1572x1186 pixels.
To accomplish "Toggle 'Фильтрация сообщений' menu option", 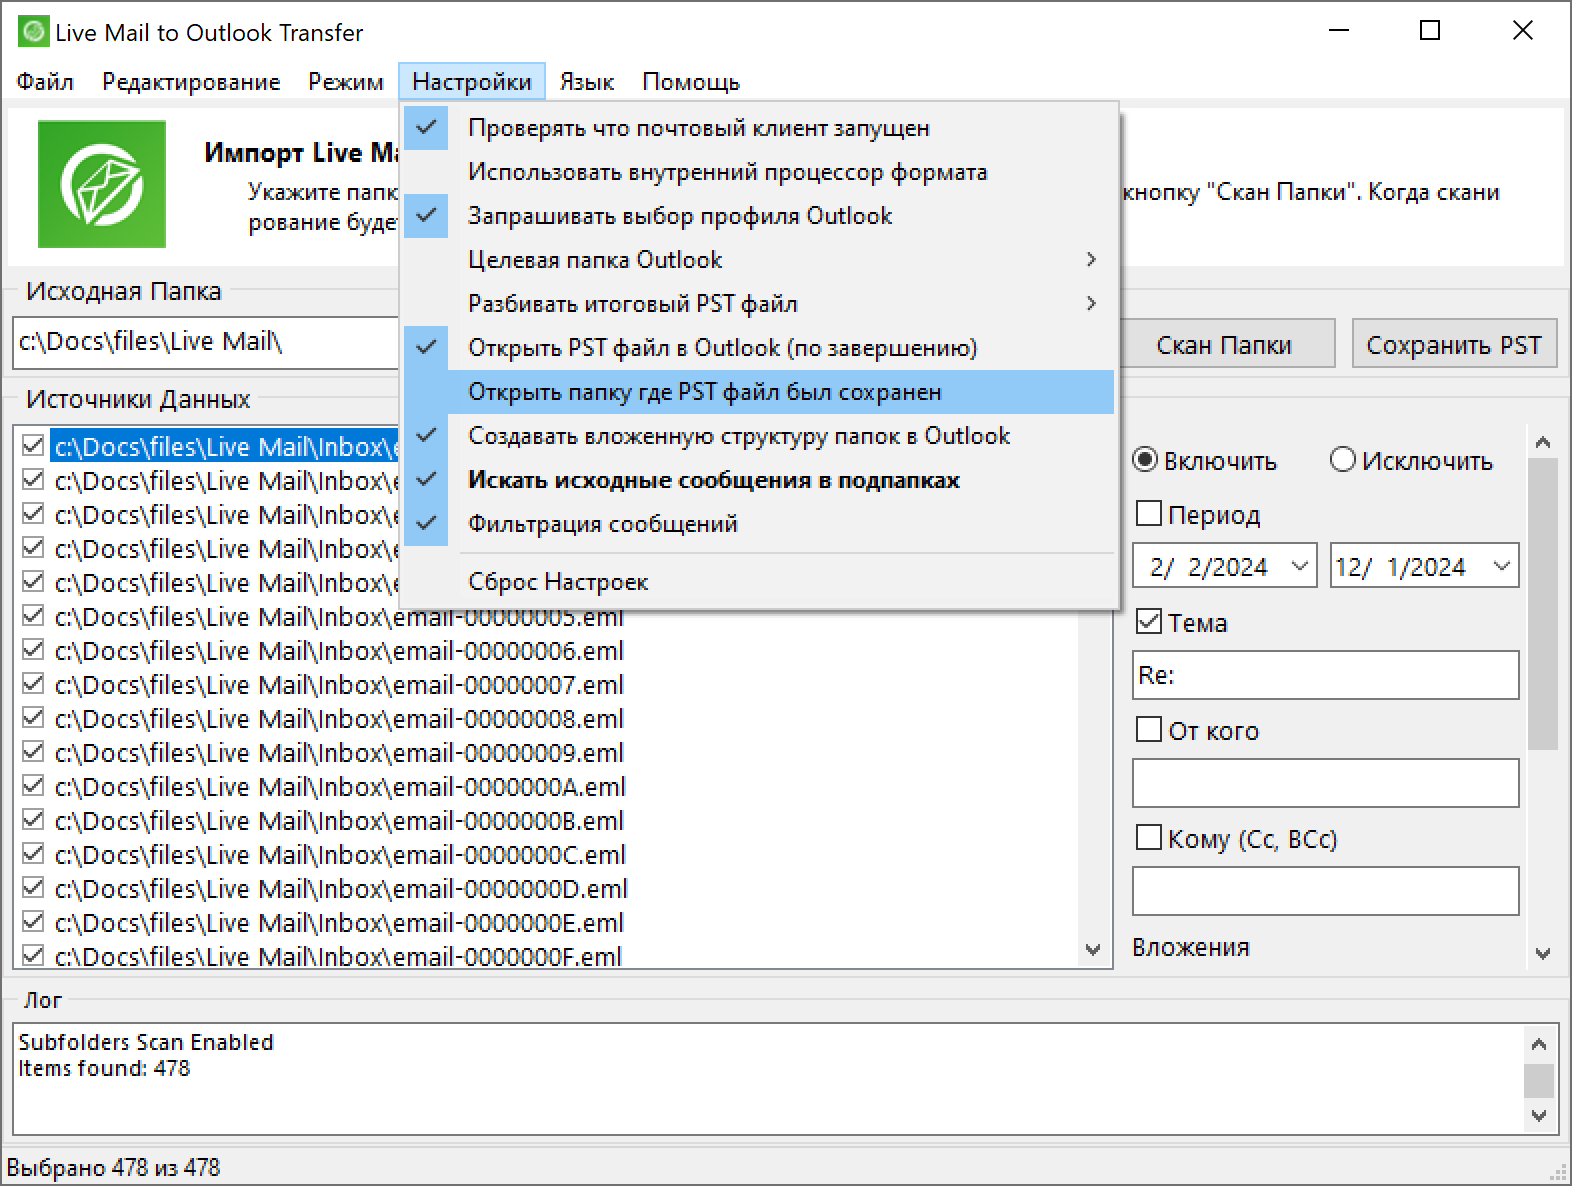I will 759,524.
